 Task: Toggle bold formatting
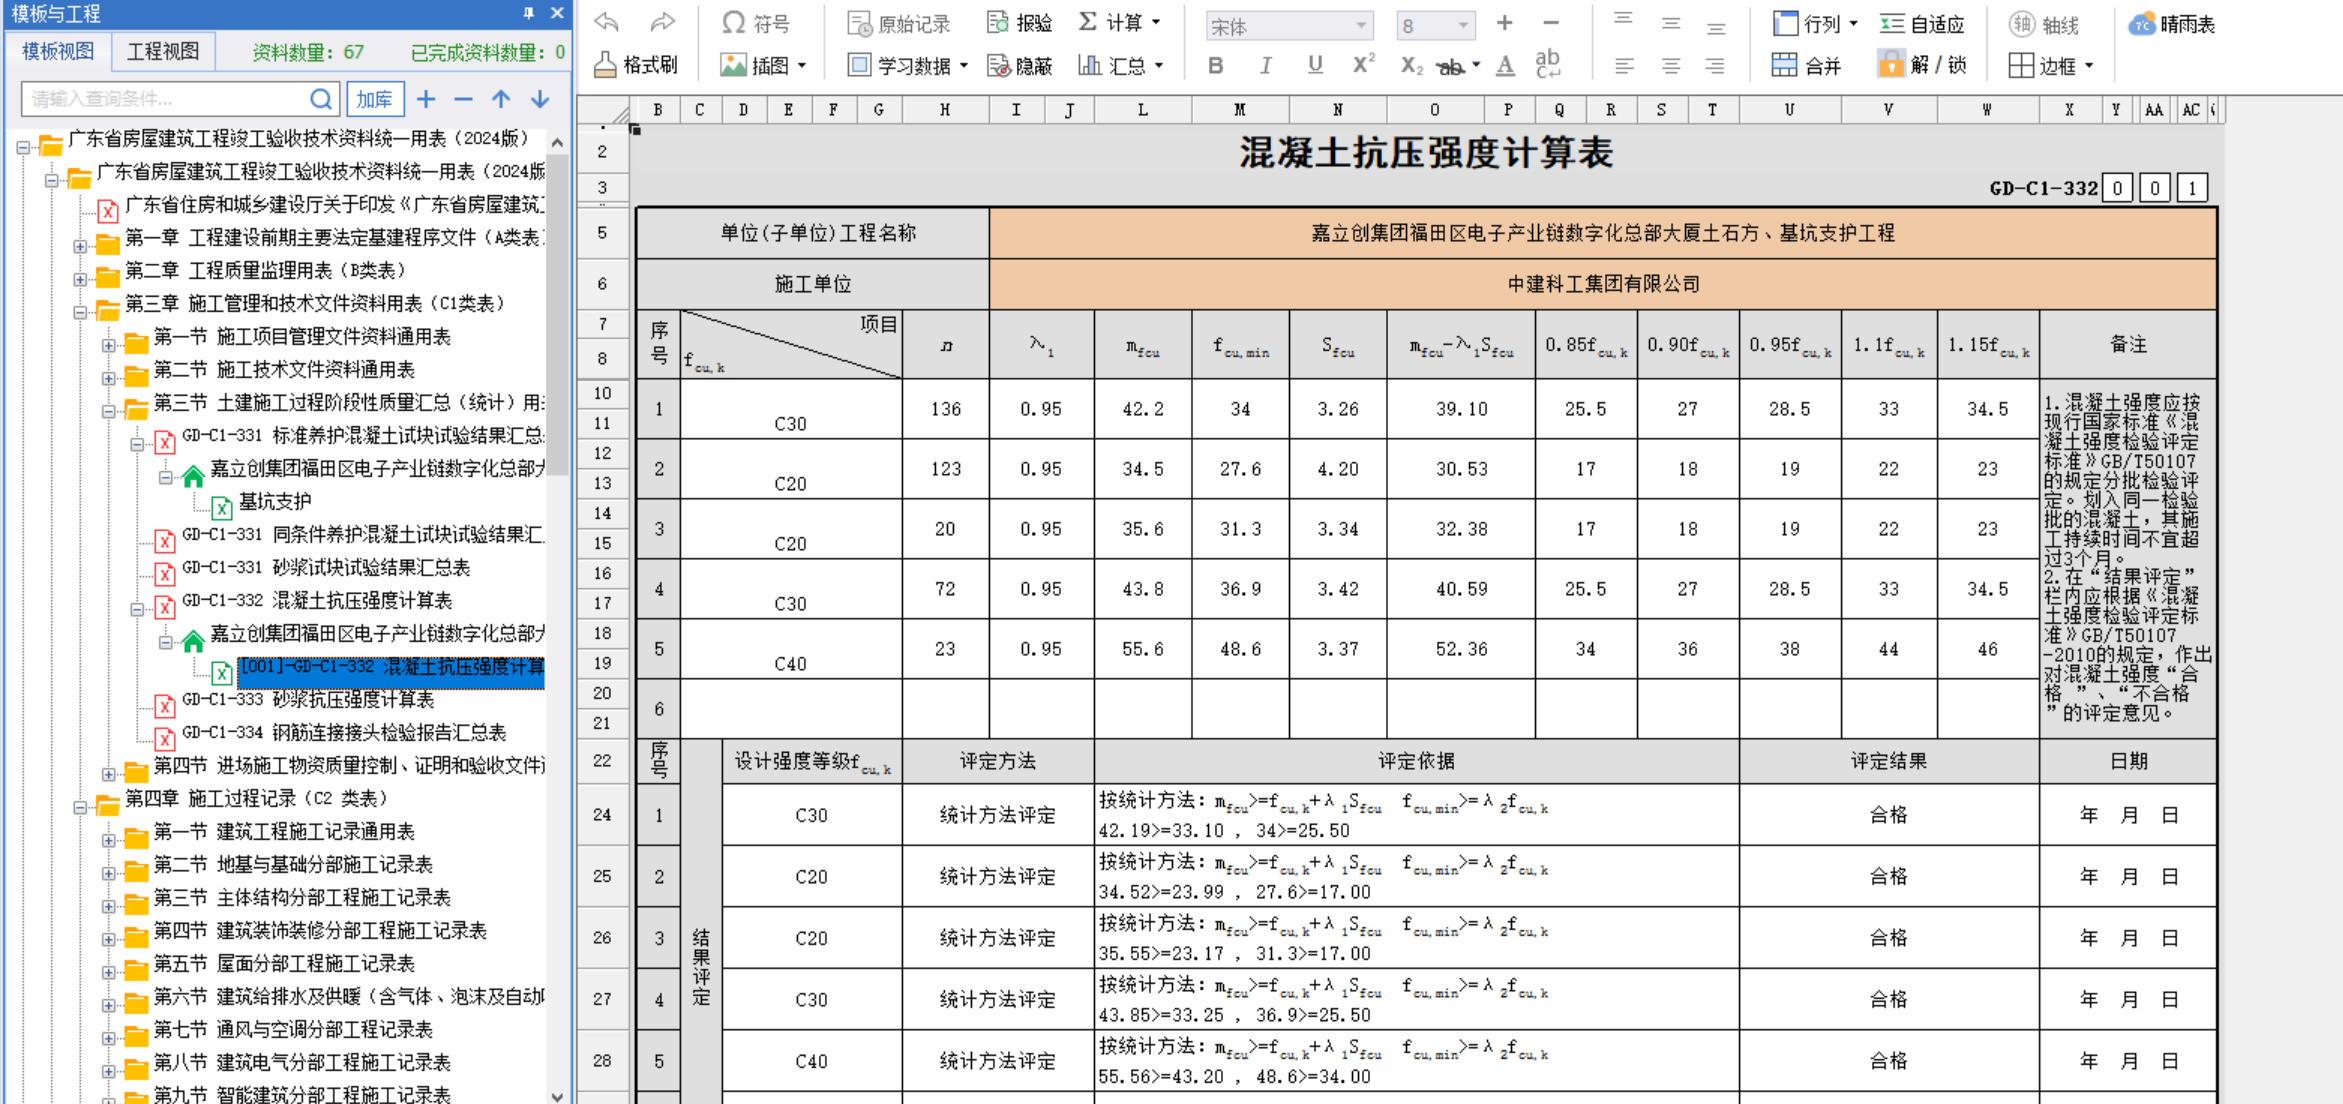click(x=1215, y=64)
